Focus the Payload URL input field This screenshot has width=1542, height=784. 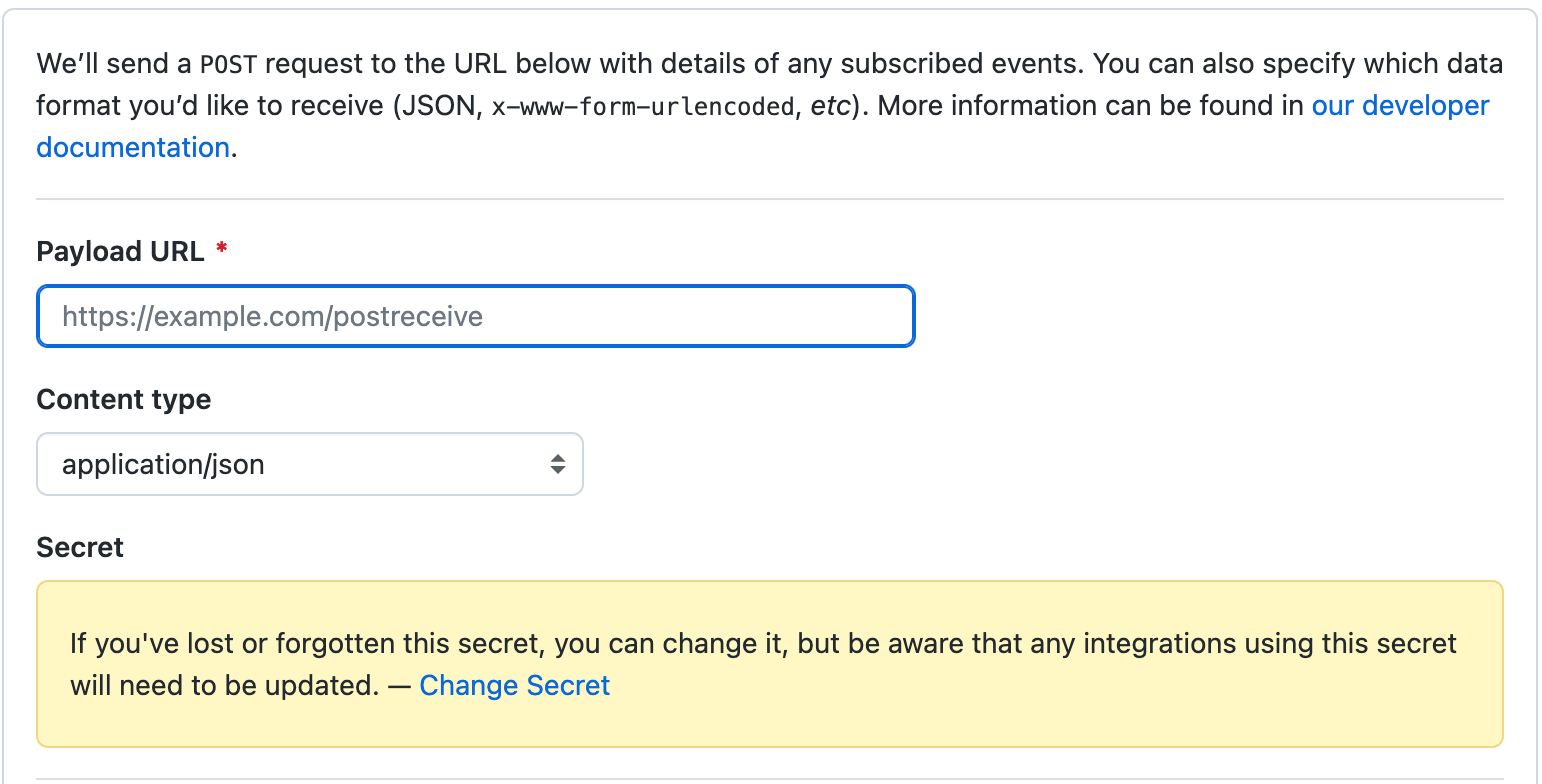tap(476, 317)
